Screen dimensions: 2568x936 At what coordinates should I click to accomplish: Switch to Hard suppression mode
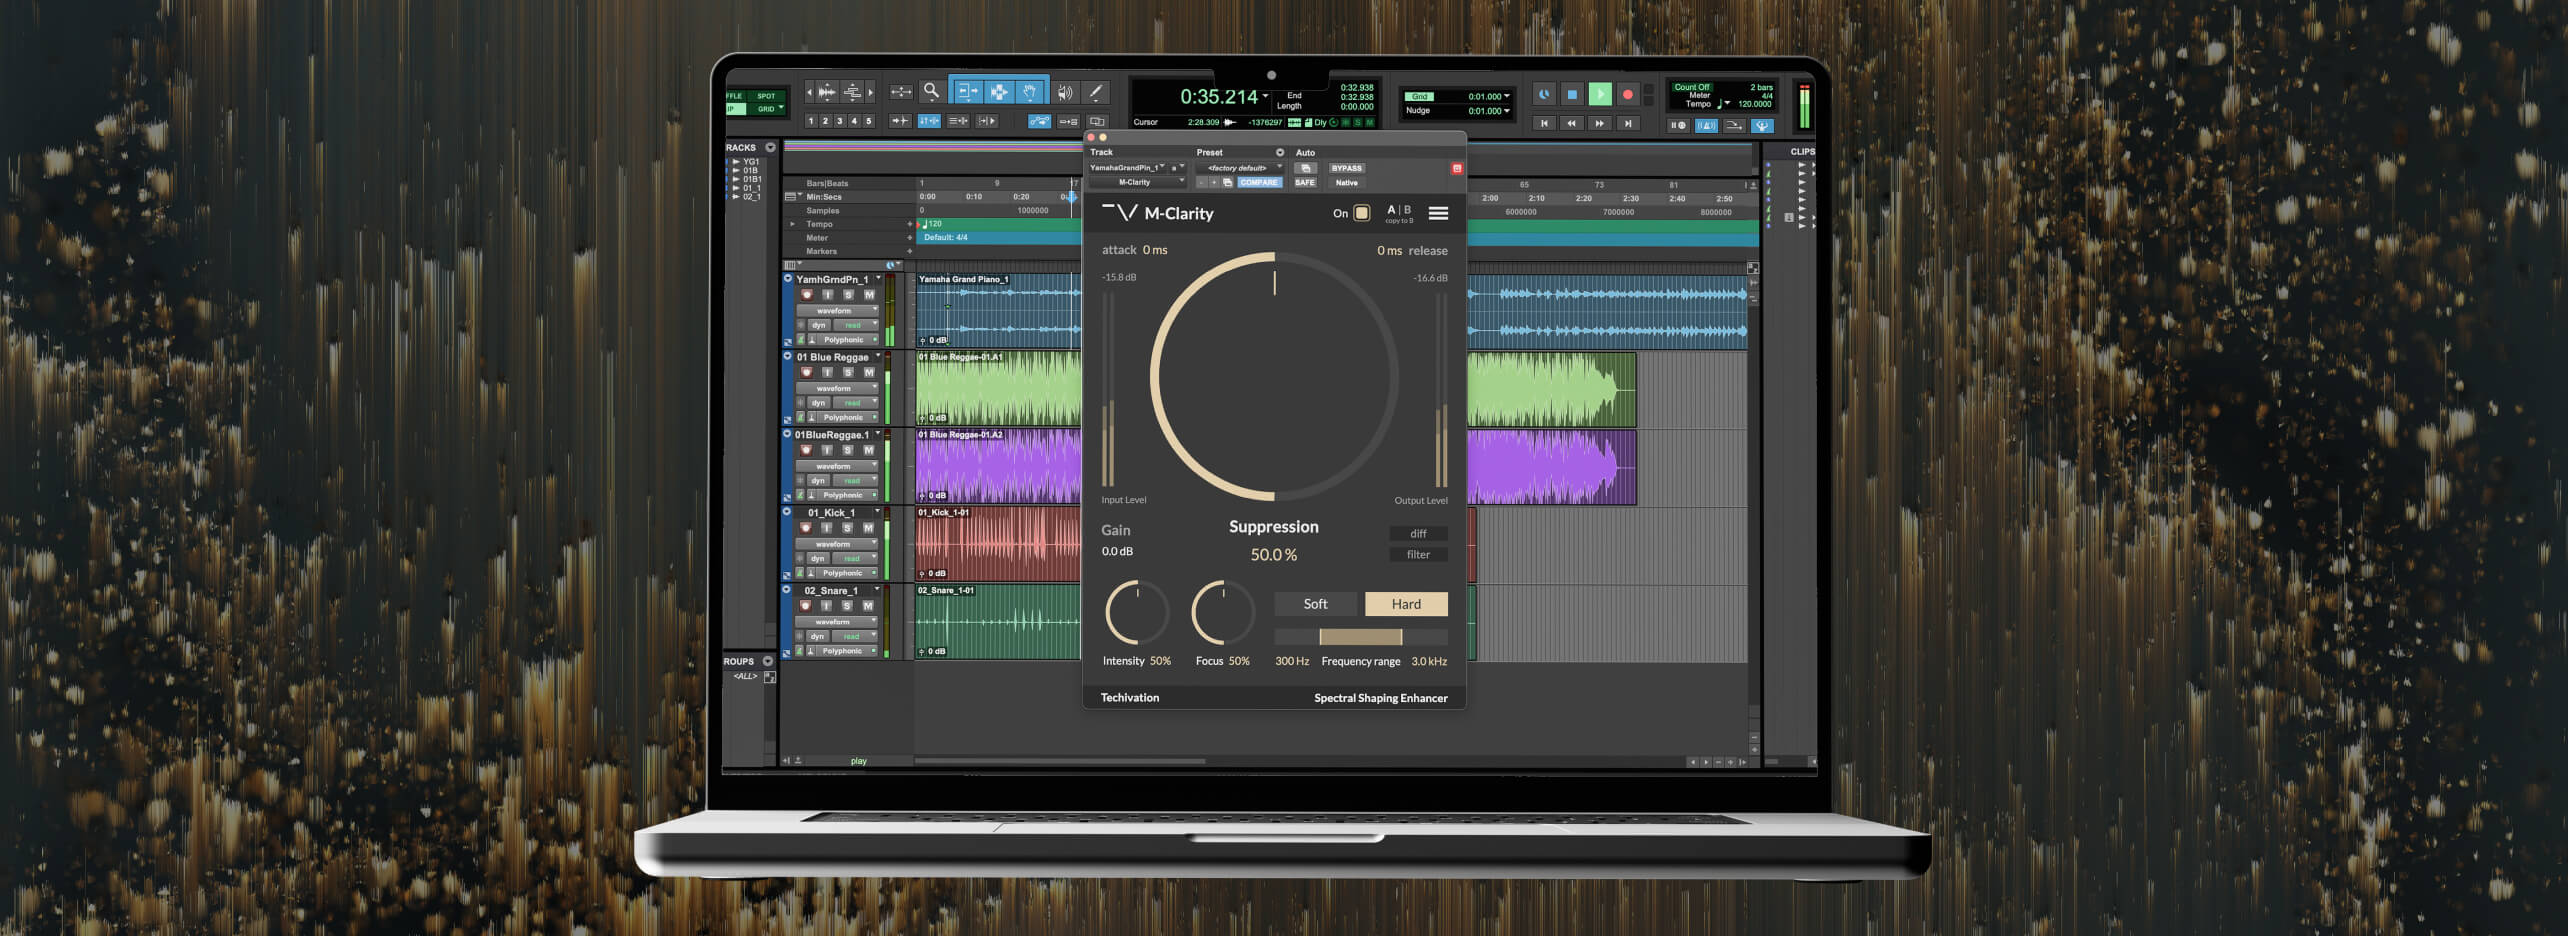pos(1405,604)
